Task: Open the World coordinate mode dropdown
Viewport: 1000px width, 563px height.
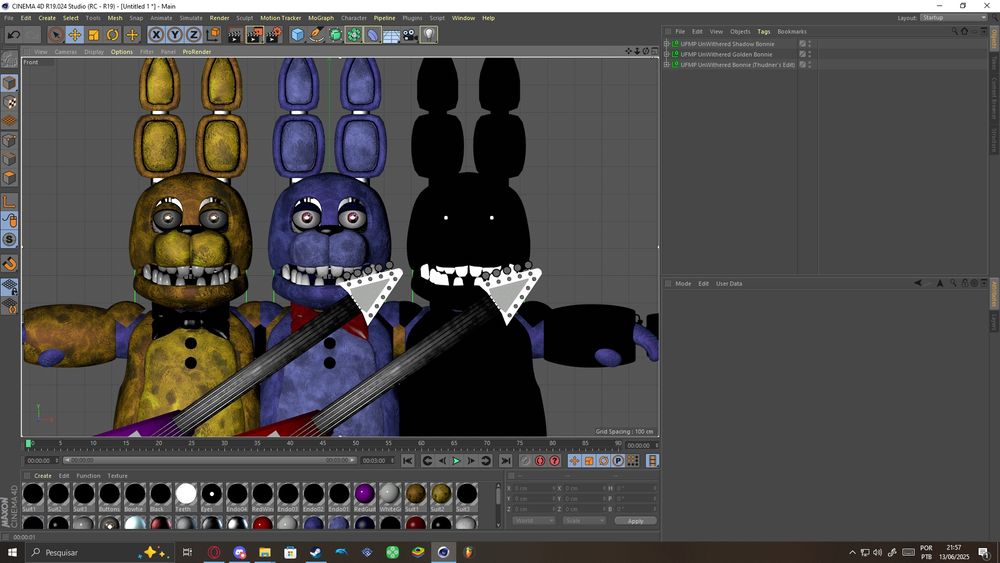Action: 533,521
